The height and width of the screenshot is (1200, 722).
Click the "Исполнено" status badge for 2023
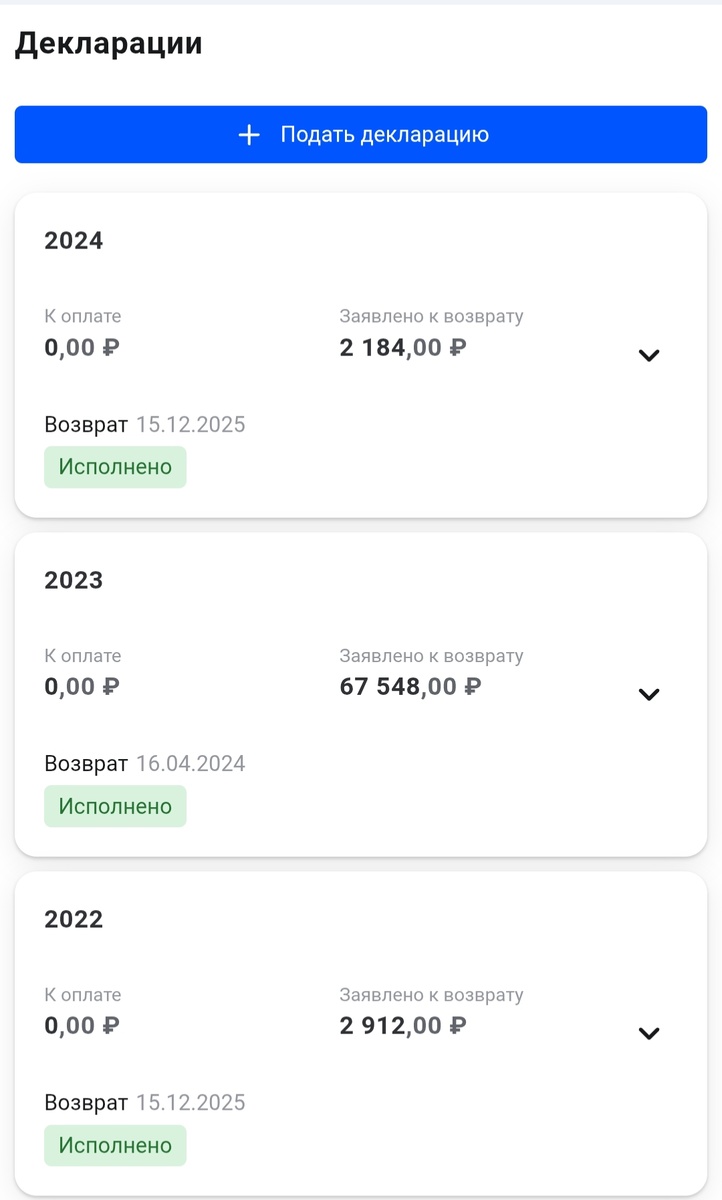[115, 806]
